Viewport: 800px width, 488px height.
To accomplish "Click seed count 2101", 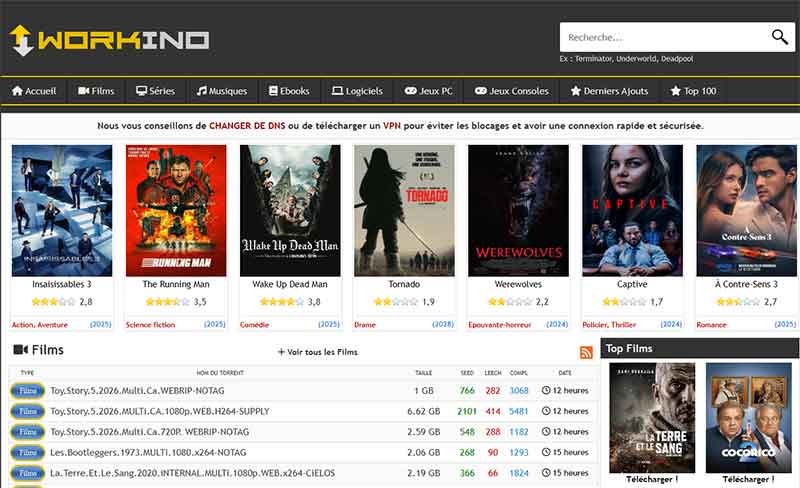I will (467, 411).
